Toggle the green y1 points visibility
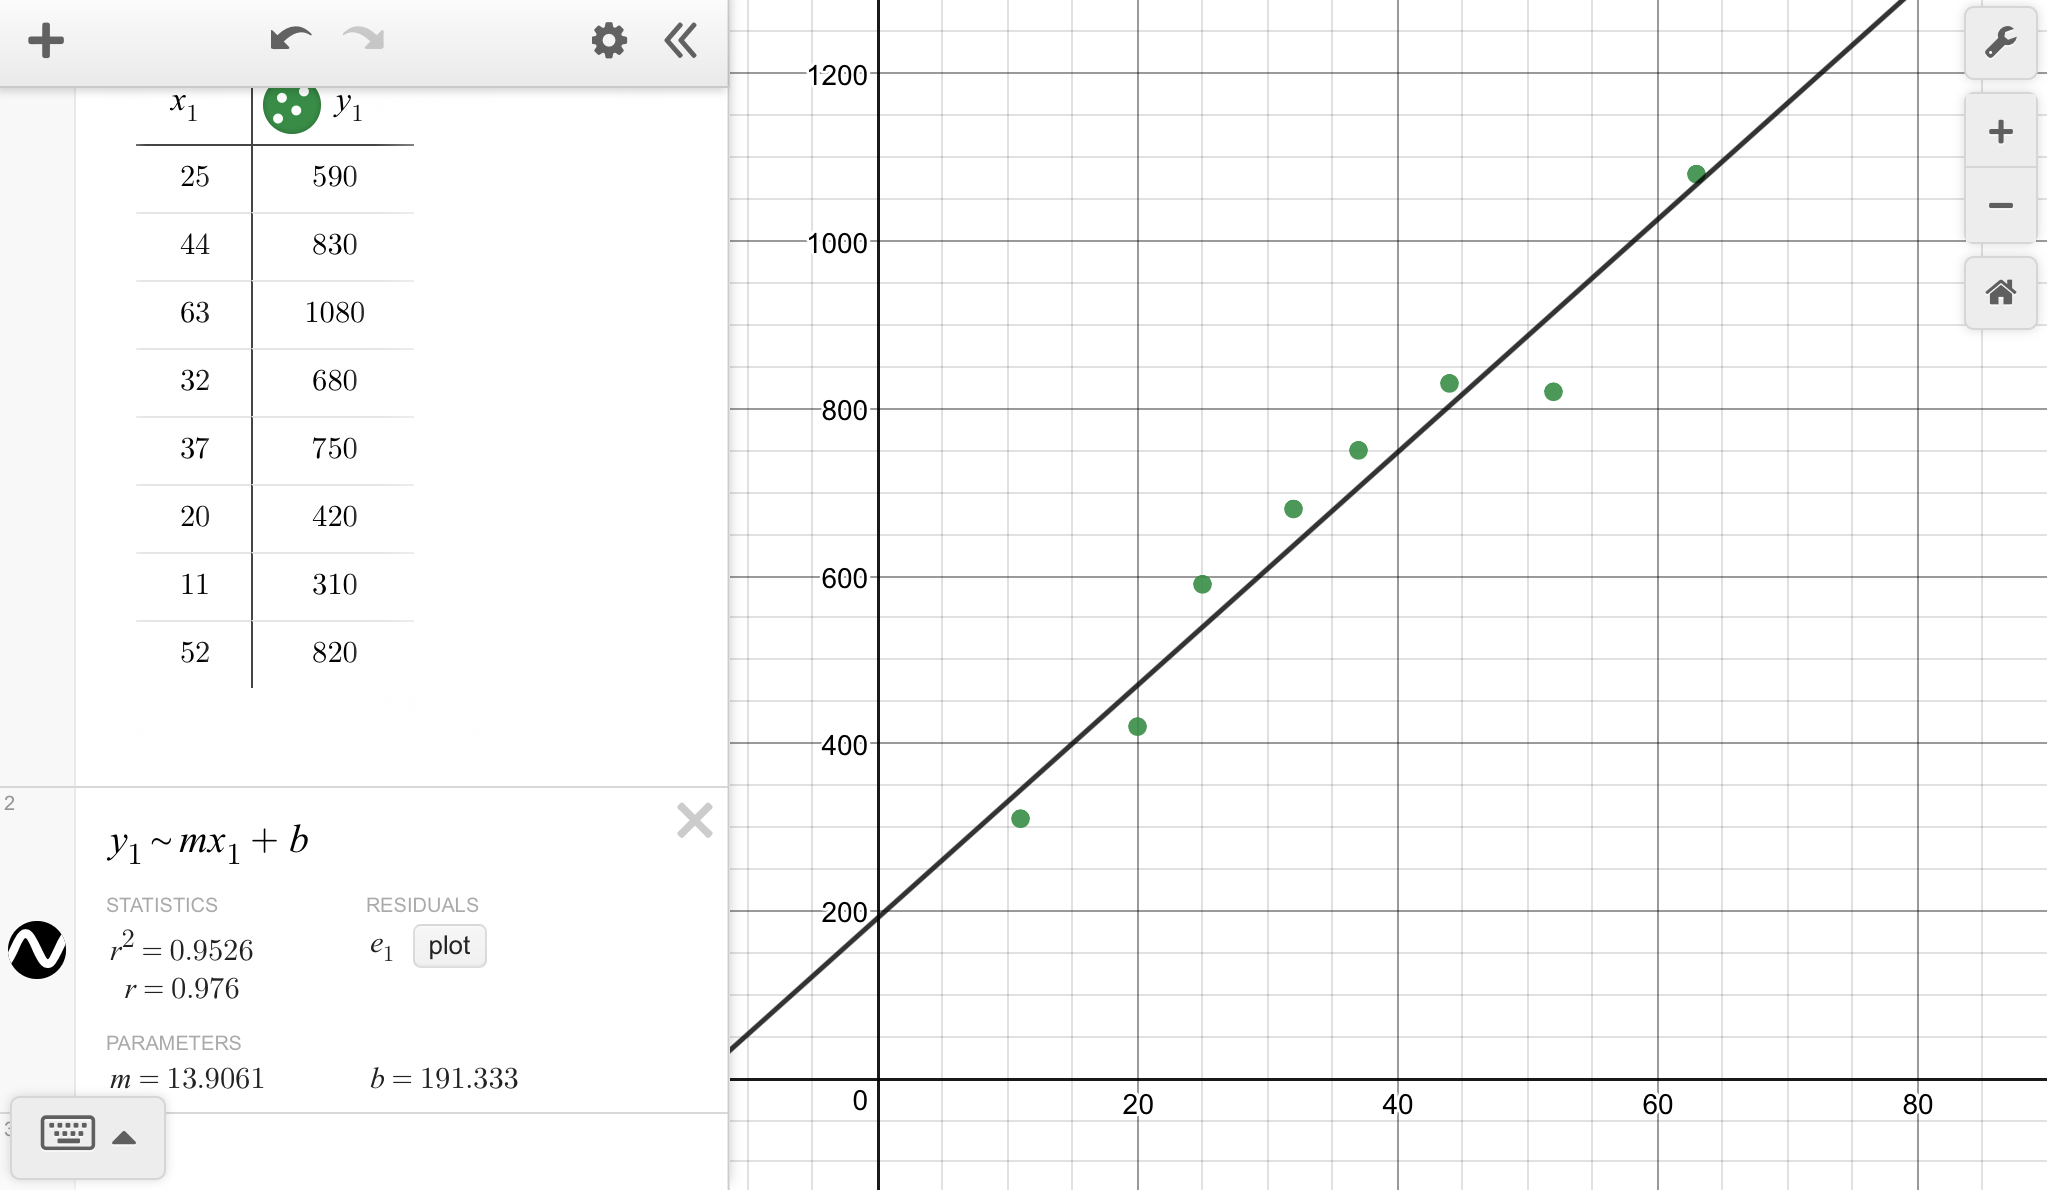Screen dimensions: 2048x1190 tap(291, 107)
